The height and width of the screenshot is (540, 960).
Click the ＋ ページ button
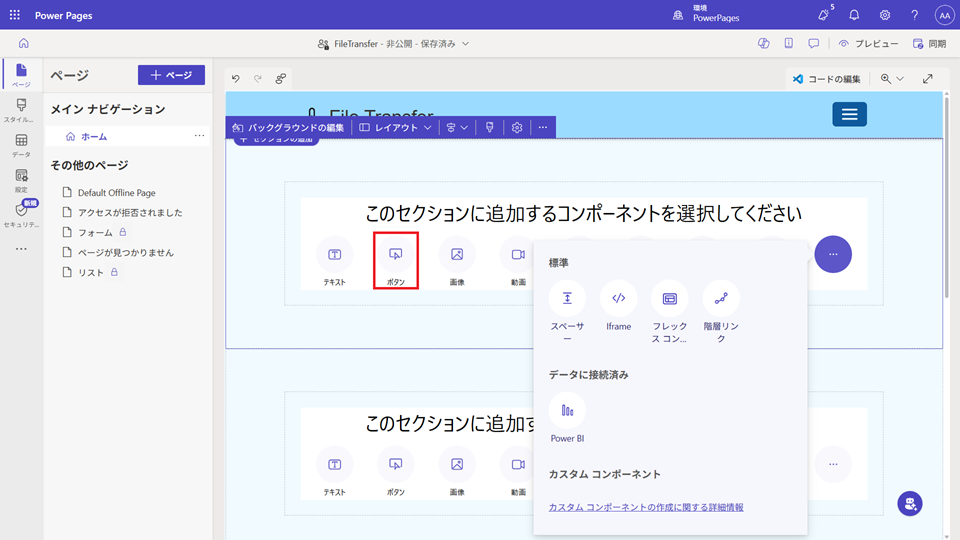(171, 75)
